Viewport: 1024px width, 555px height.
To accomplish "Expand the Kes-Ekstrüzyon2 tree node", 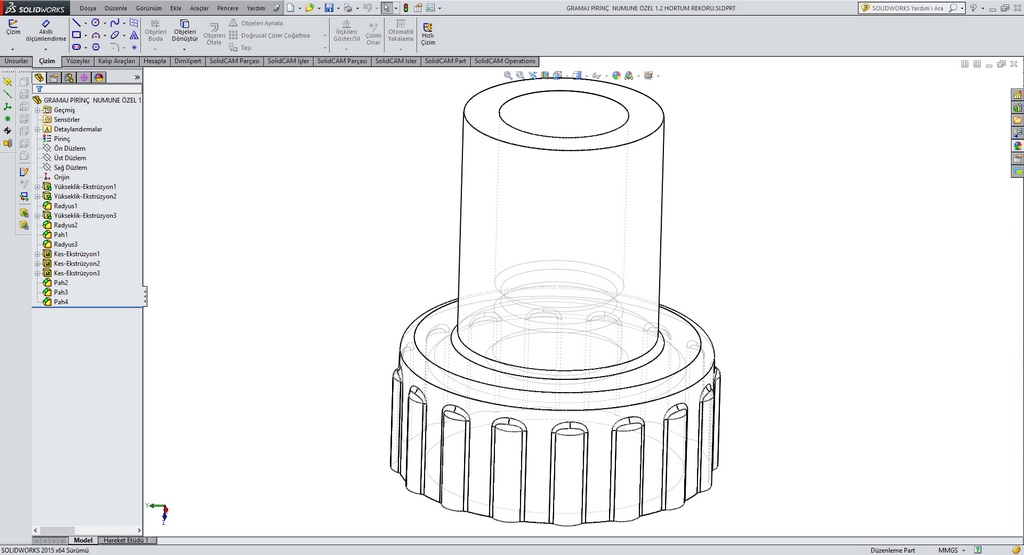I will click(x=37, y=264).
